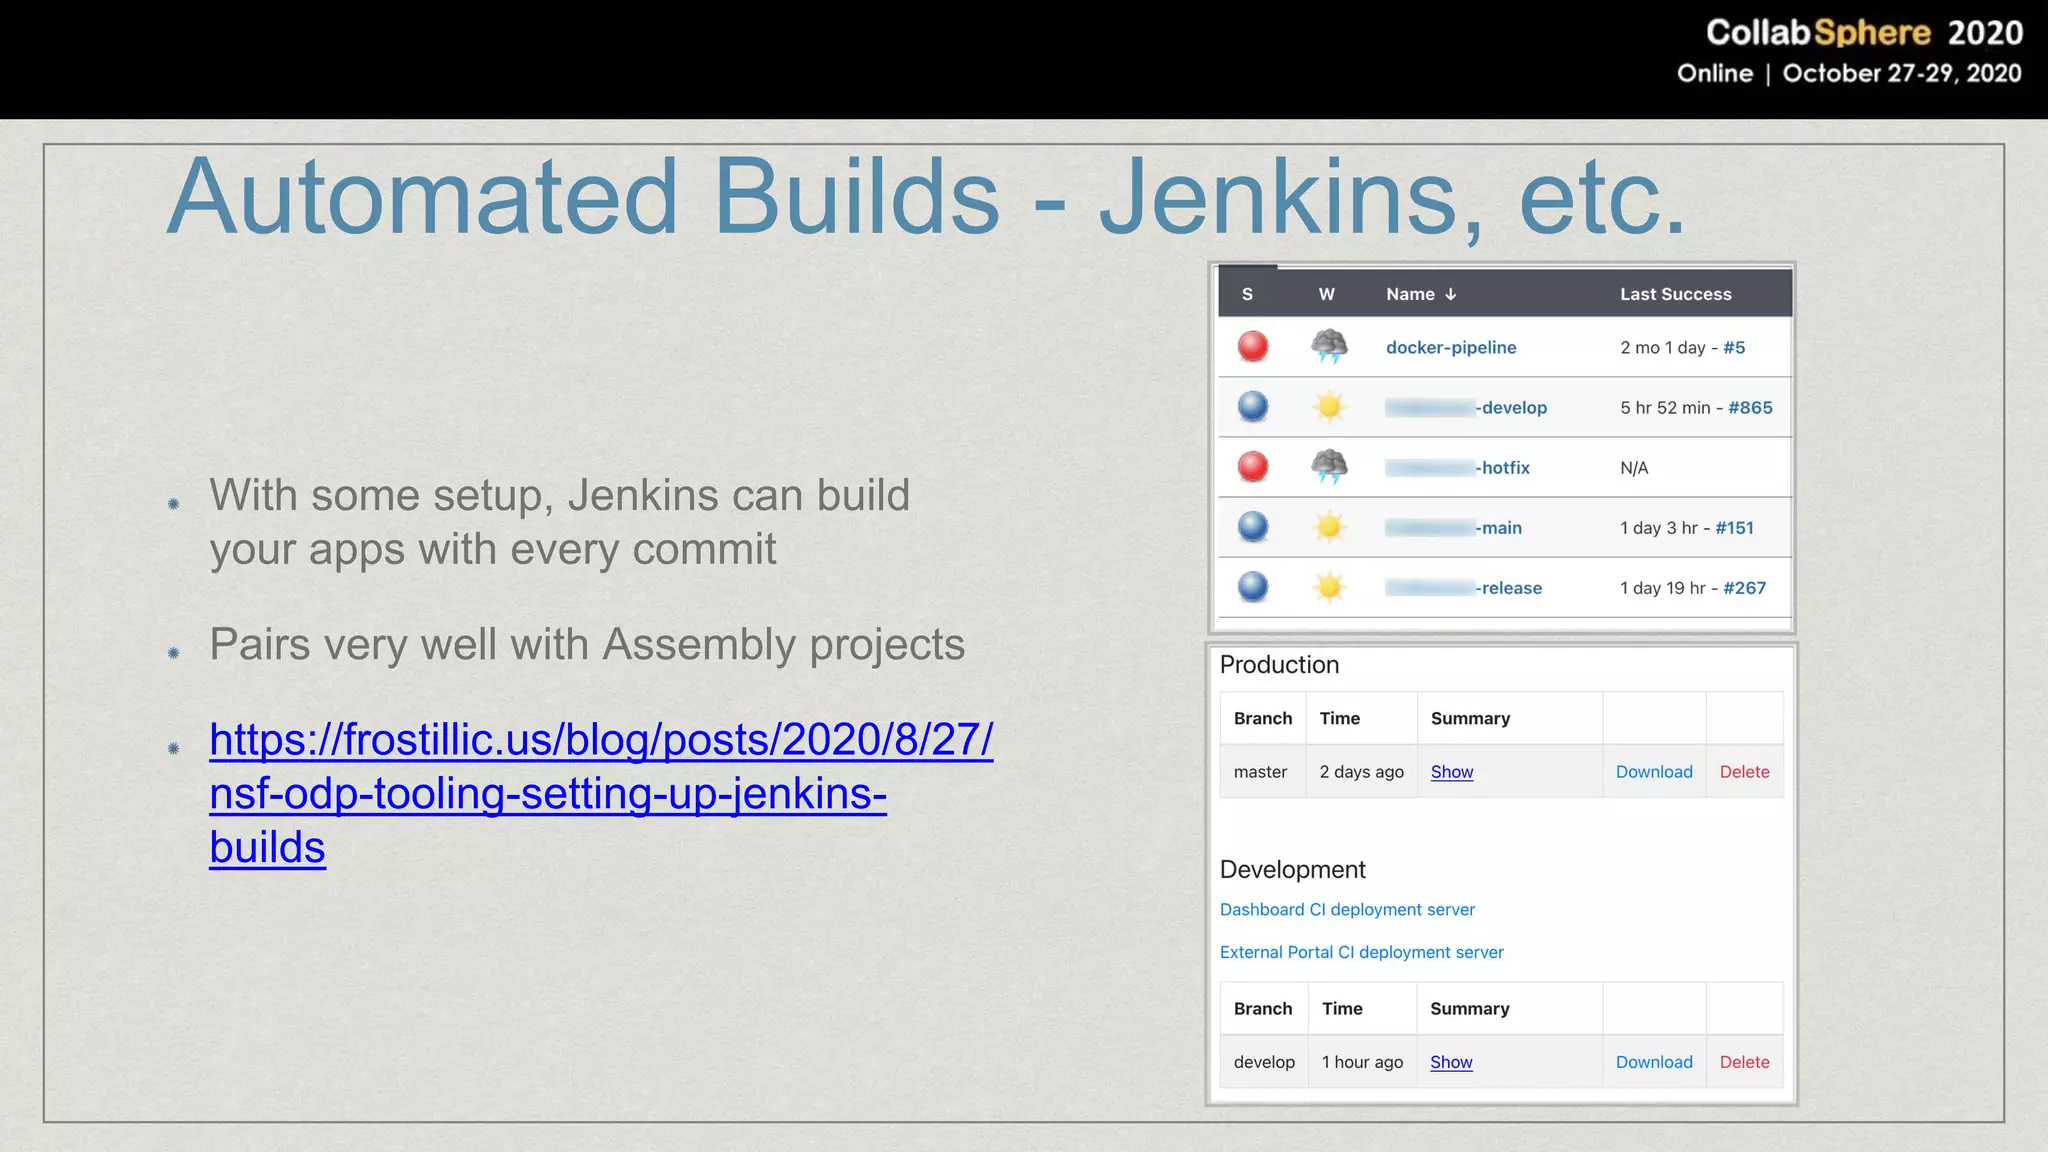Click the red status ball for docker-pipeline
Viewport: 2048px width, 1152px height.
pyautogui.click(x=1253, y=347)
